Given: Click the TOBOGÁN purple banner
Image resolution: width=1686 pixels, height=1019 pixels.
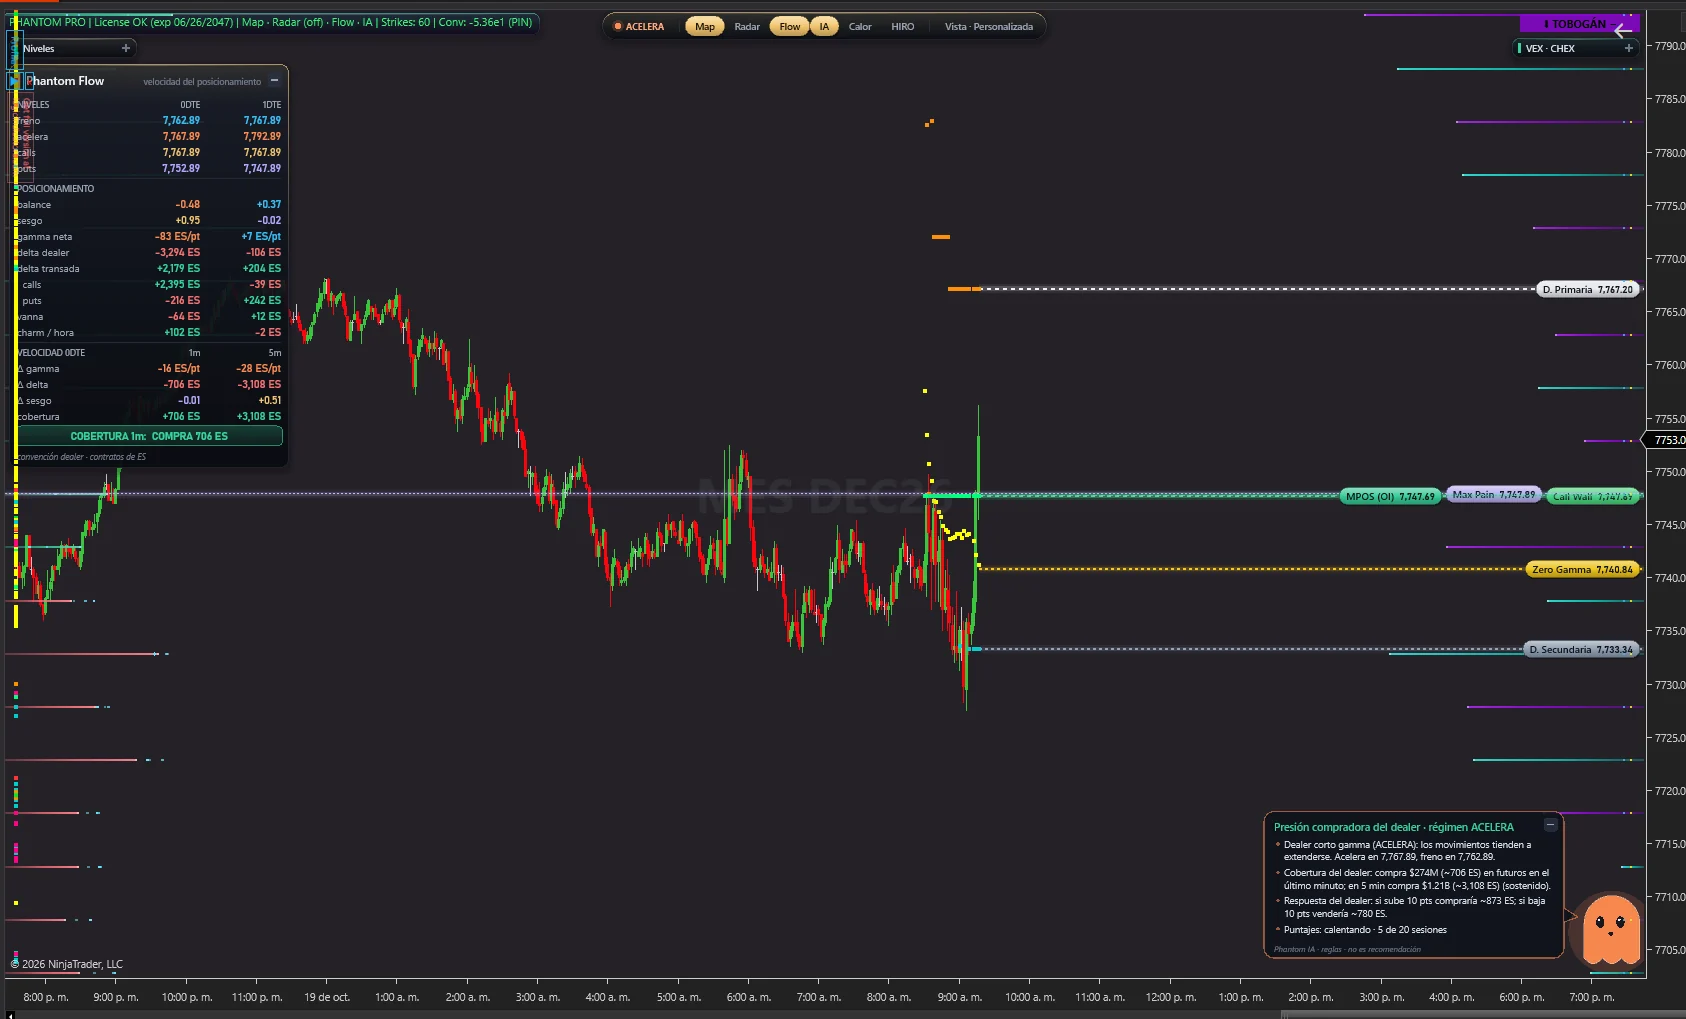Looking at the screenshot, I should click(1579, 23).
